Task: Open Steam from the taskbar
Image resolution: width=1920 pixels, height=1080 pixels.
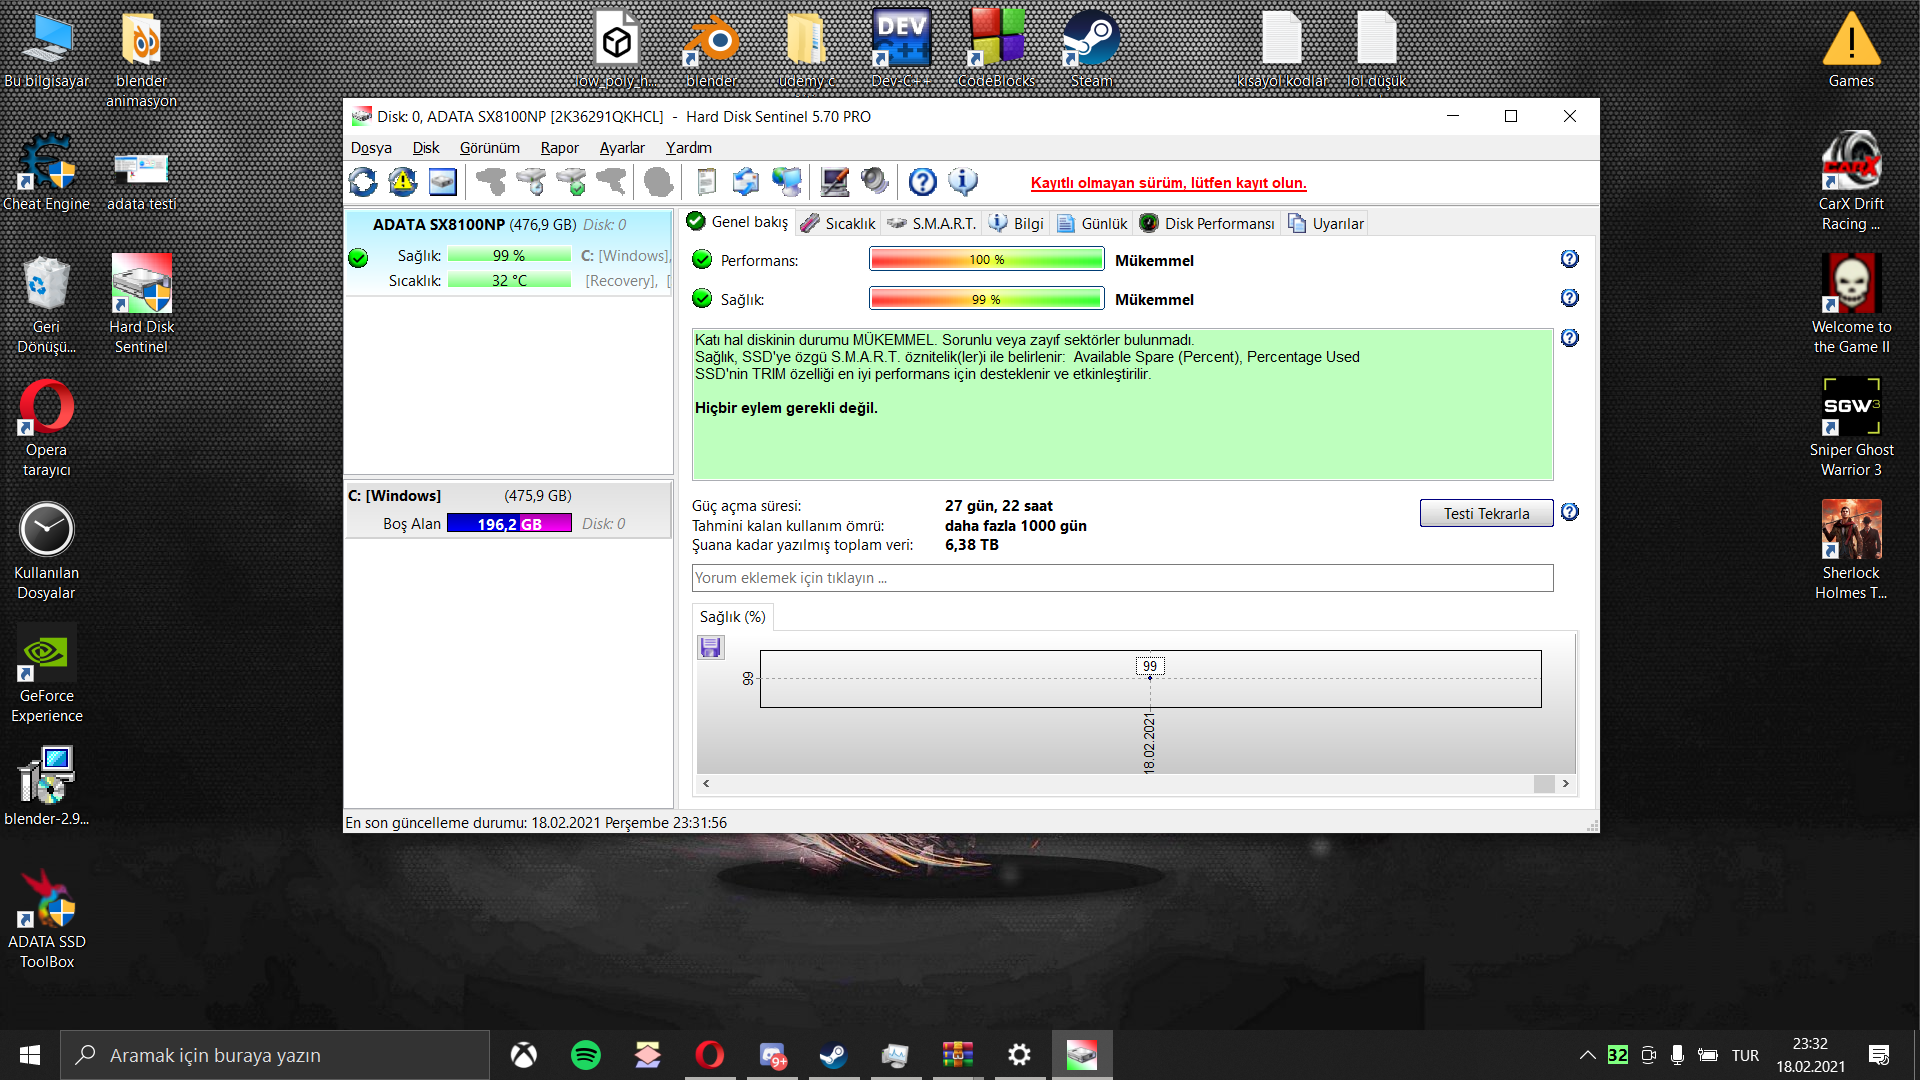Action: (x=833, y=1055)
